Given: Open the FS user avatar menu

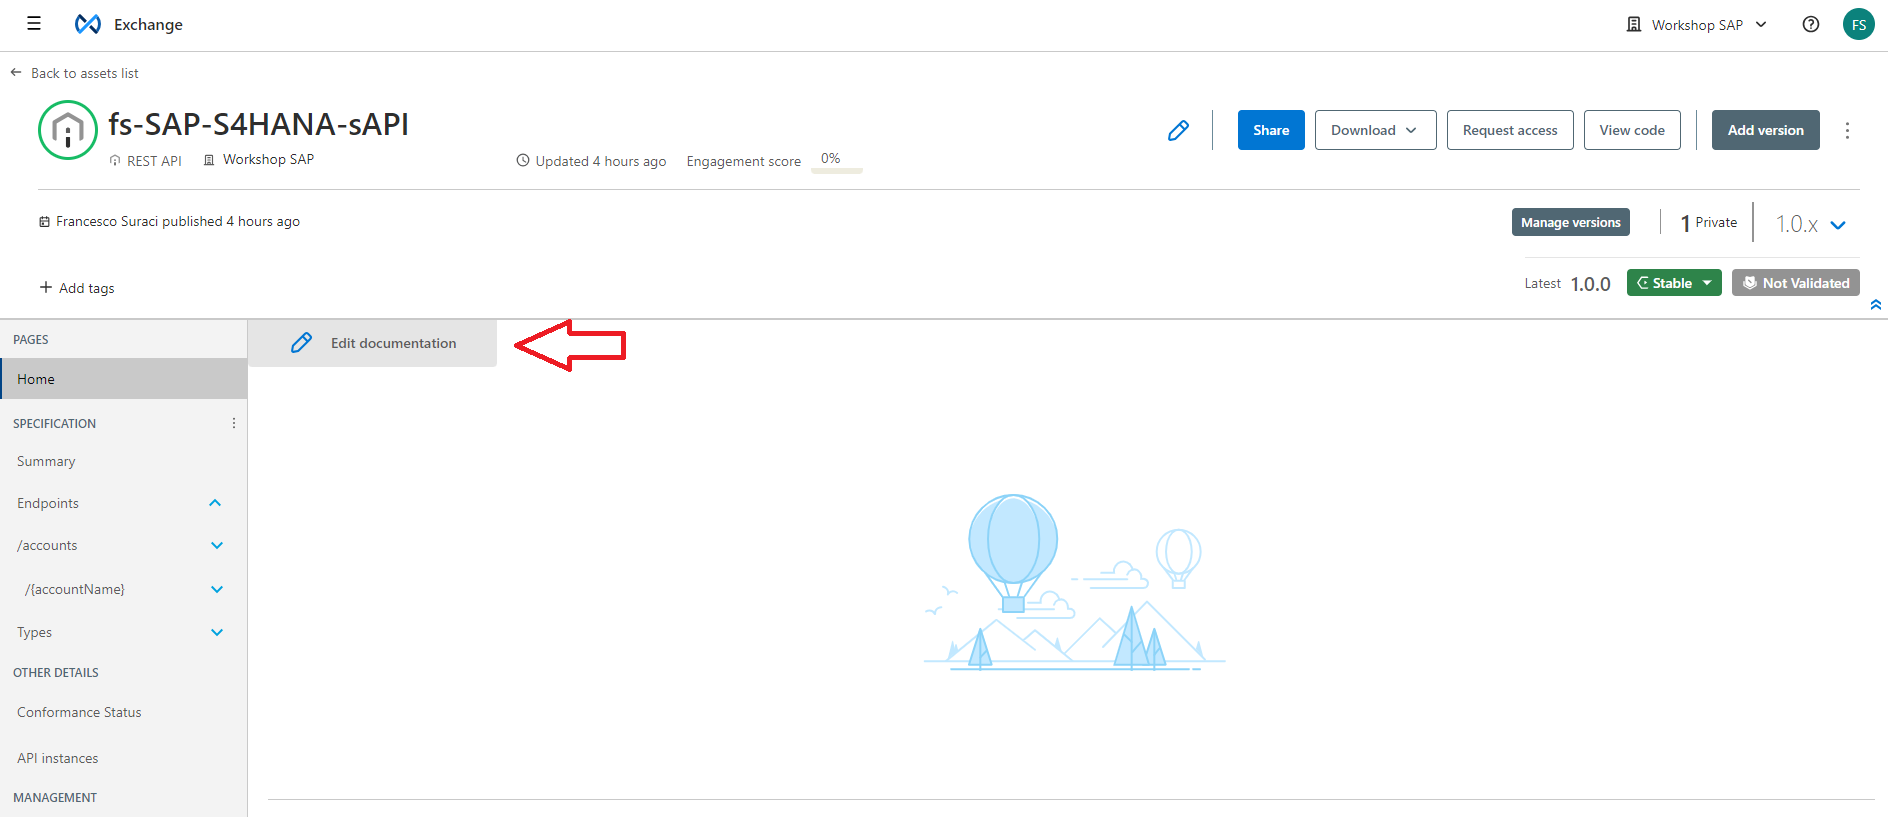Looking at the screenshot, I should 1859,24.
